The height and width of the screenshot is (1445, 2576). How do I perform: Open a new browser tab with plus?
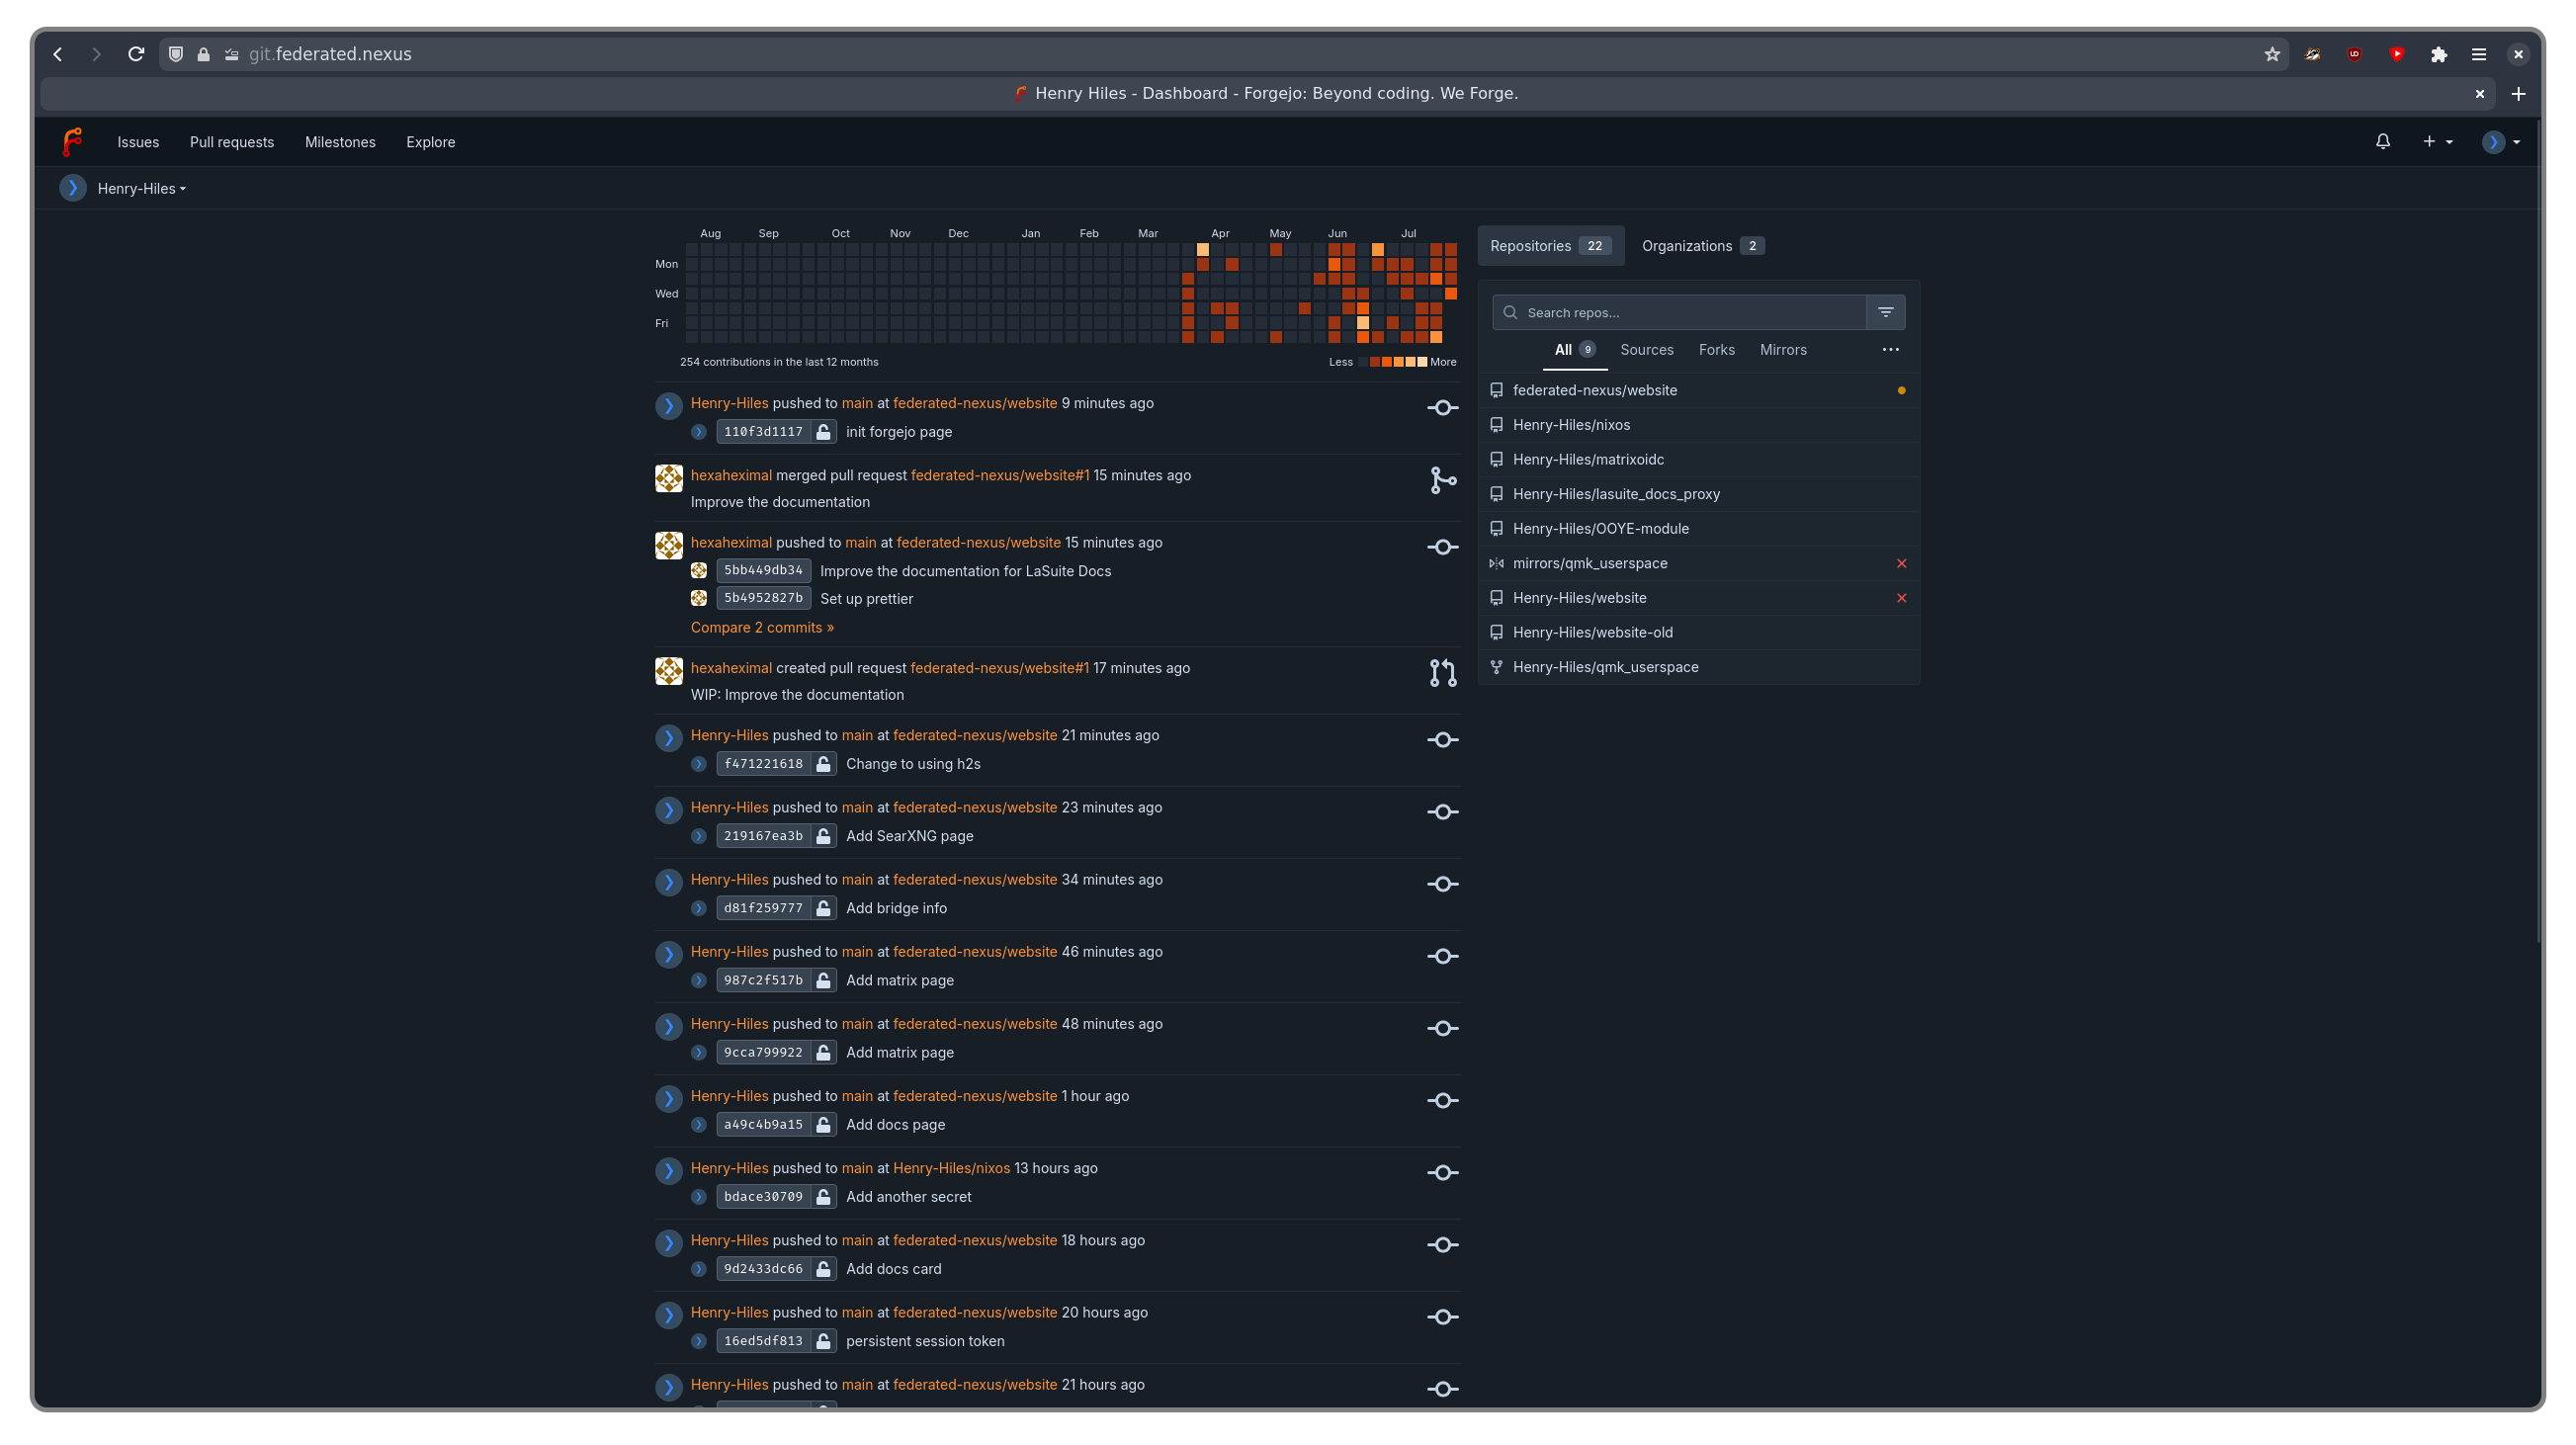pos(2518,94)
